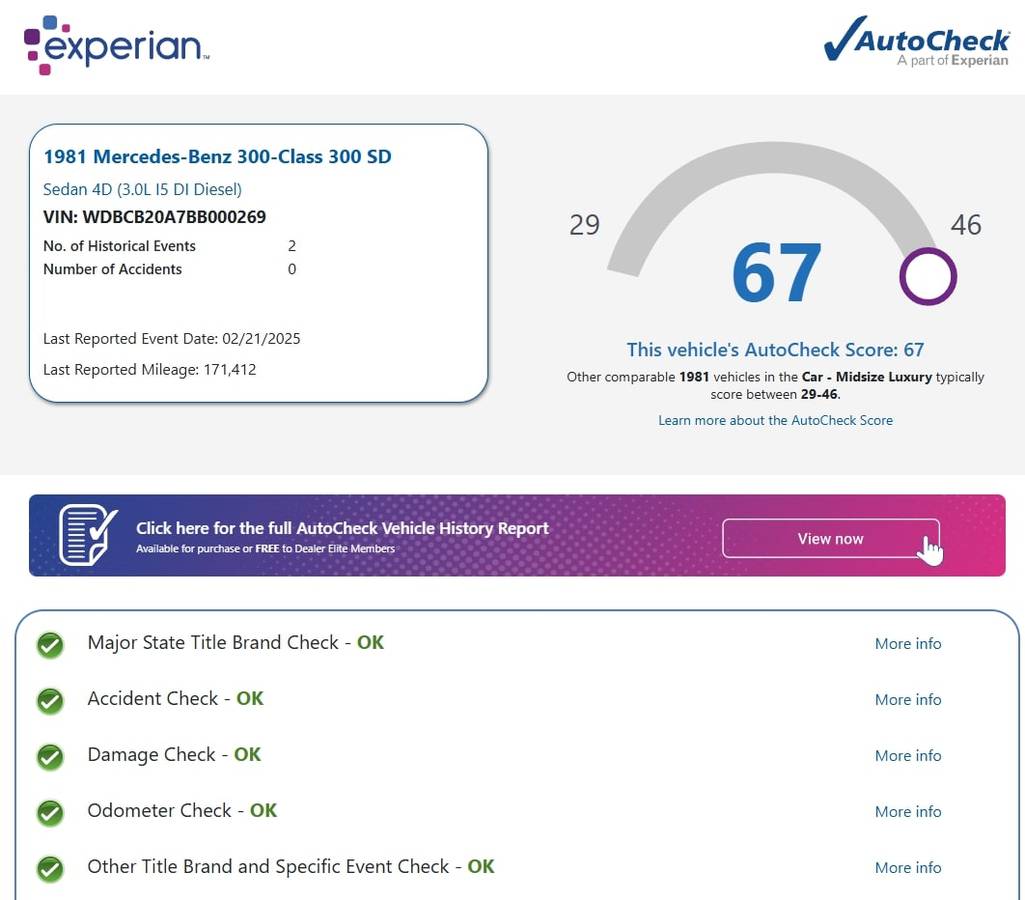Open Learn more about the AutoCheck Score
1025x900 pixels.
coord(775,420)
